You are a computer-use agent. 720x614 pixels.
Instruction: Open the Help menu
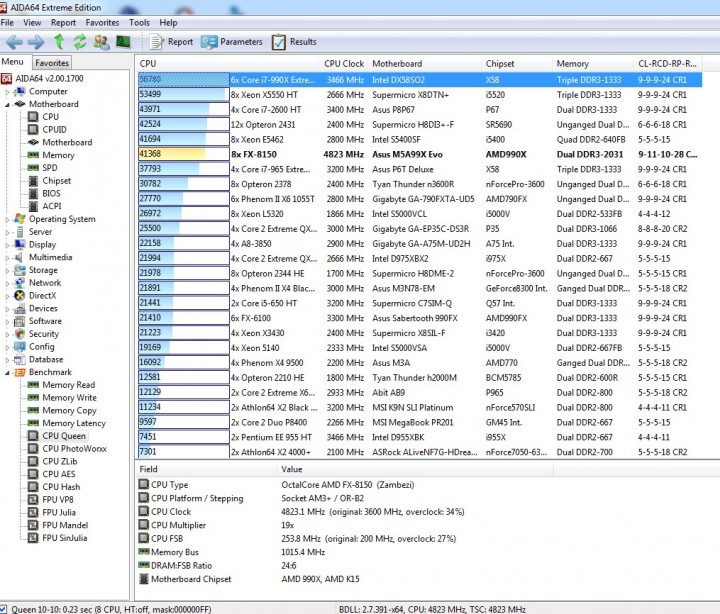click(168, 23)
